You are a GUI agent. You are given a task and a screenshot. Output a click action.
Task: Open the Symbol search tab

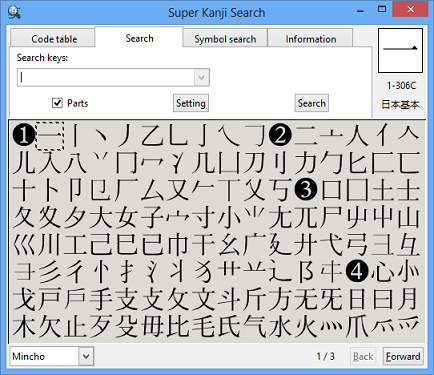[225, 39]
